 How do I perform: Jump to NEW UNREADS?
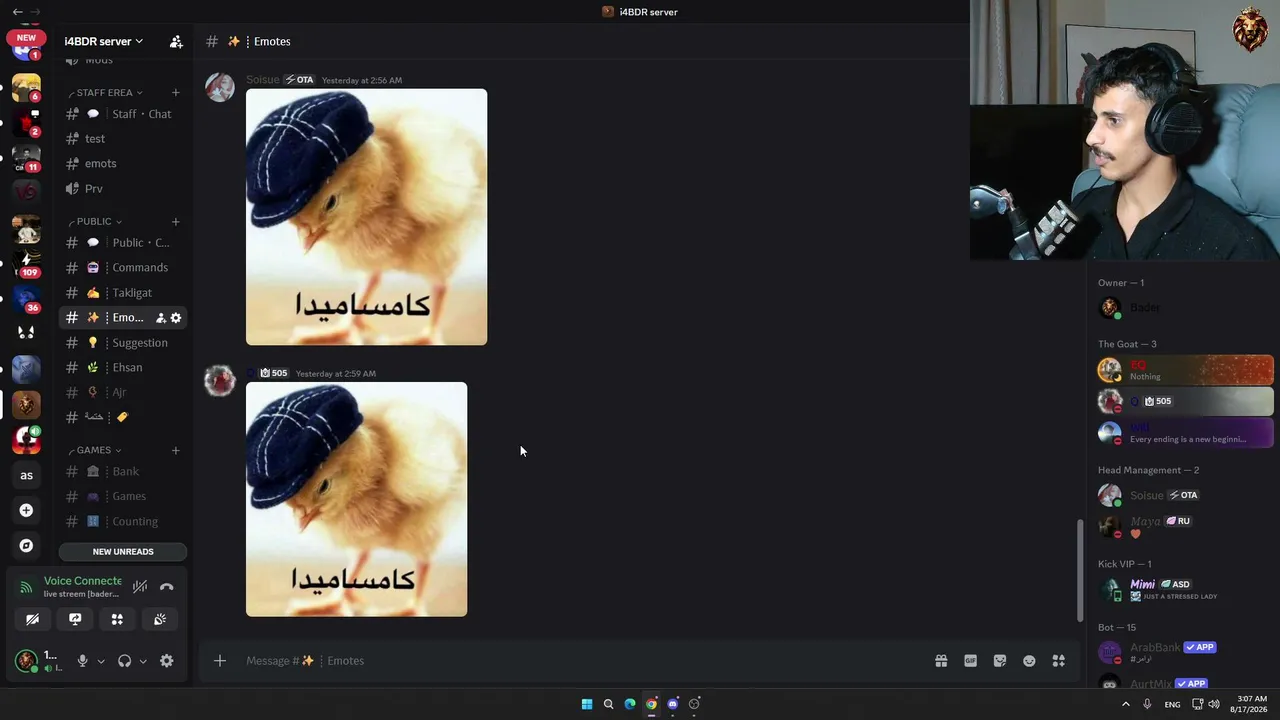point(123,552)
